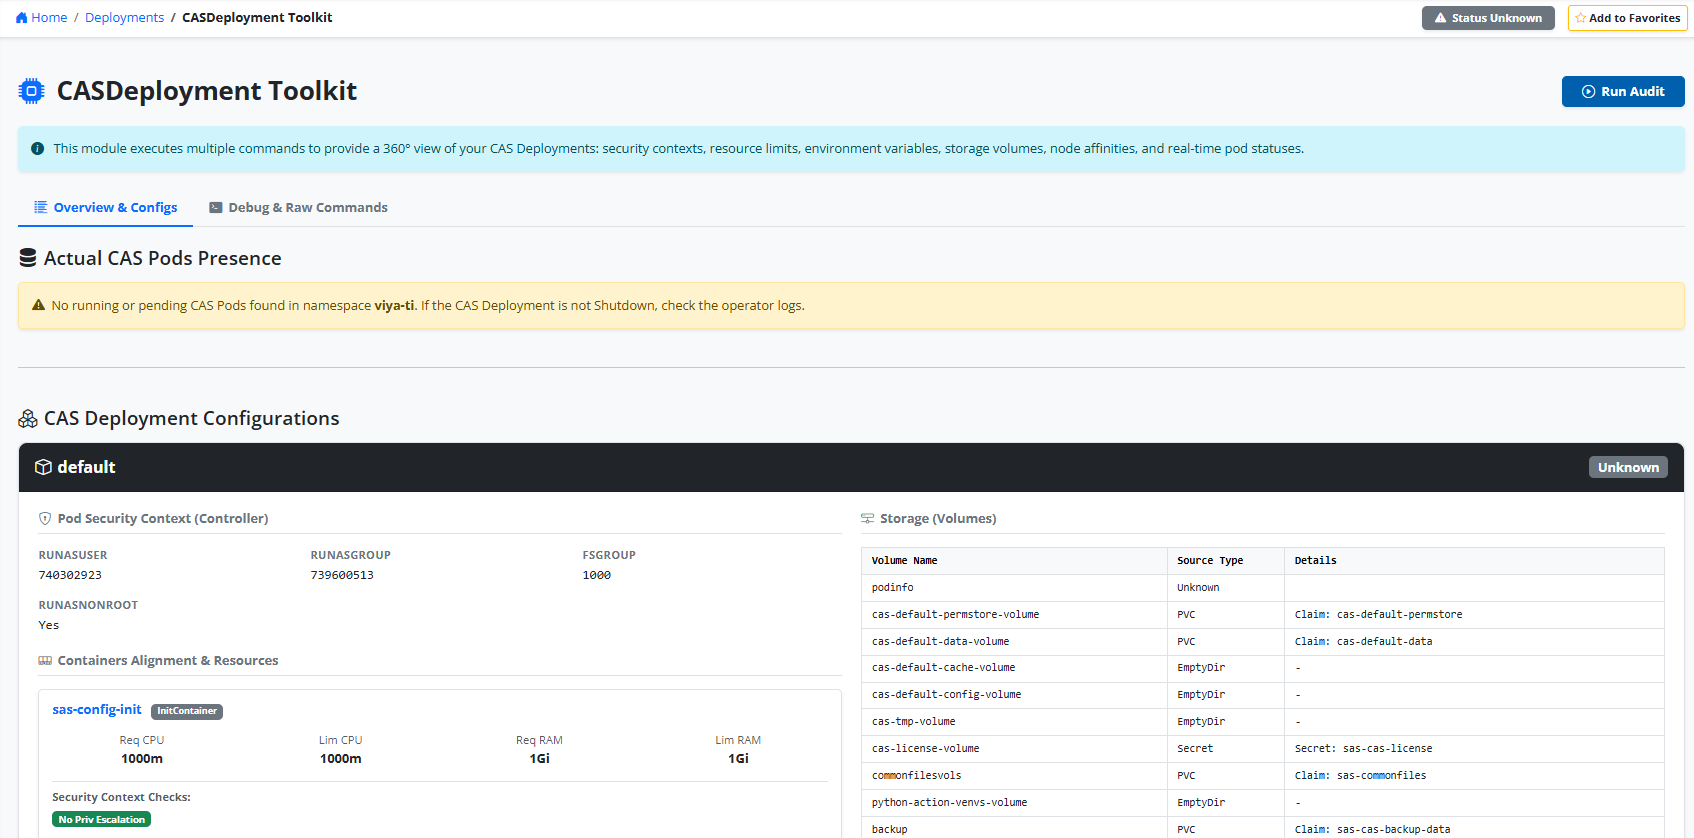
Task: Open the sas-config-init container link
Action: pos(97,710)
